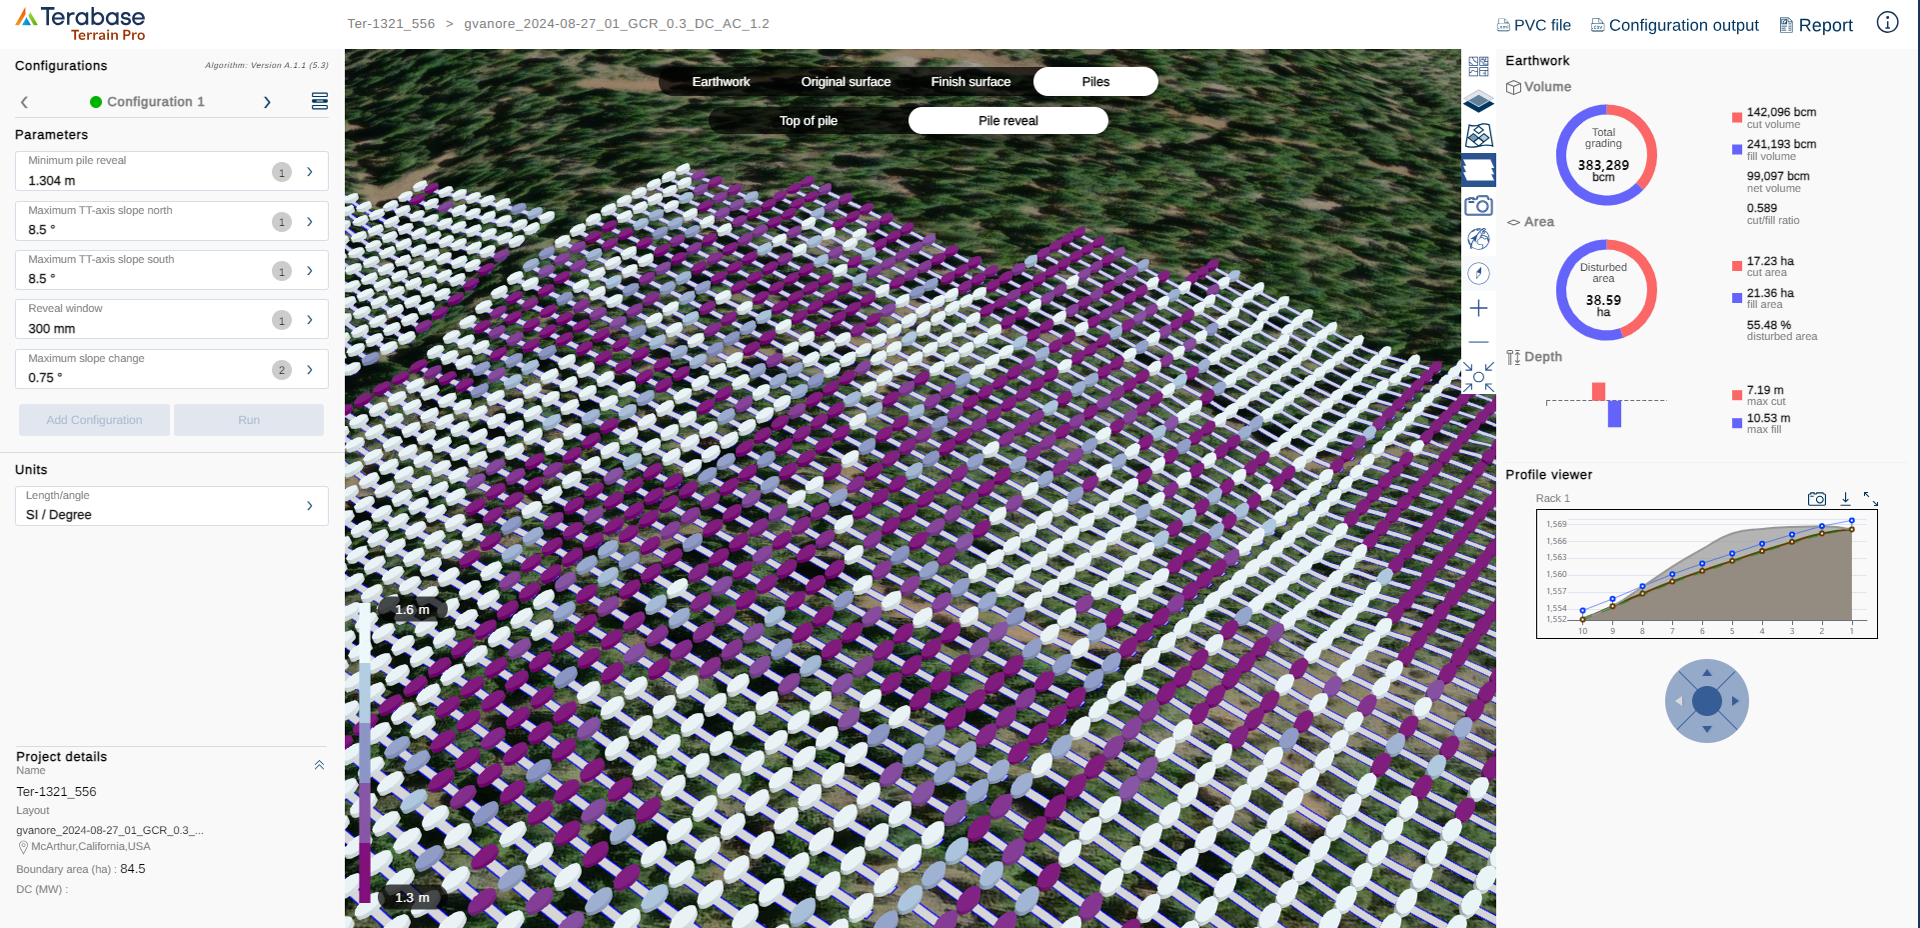Click the Ter-1321_556 breadcrumb
This screenshot has width=1920, height=928.
tap(391, 23)
